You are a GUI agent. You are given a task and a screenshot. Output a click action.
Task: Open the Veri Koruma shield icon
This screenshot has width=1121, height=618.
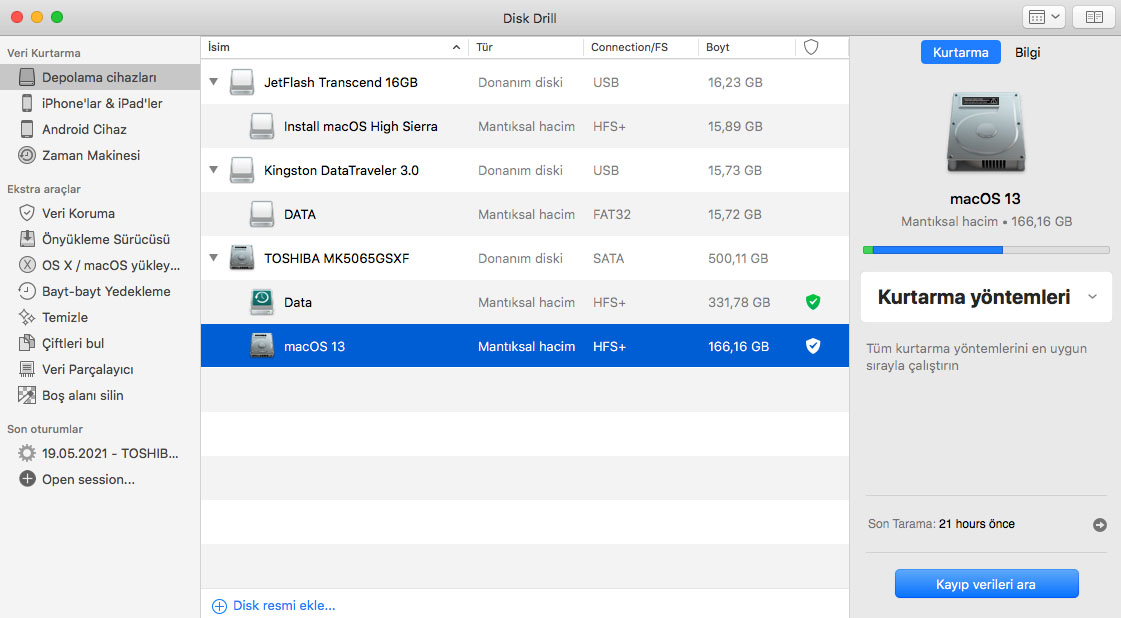click(x=27, y=213)
